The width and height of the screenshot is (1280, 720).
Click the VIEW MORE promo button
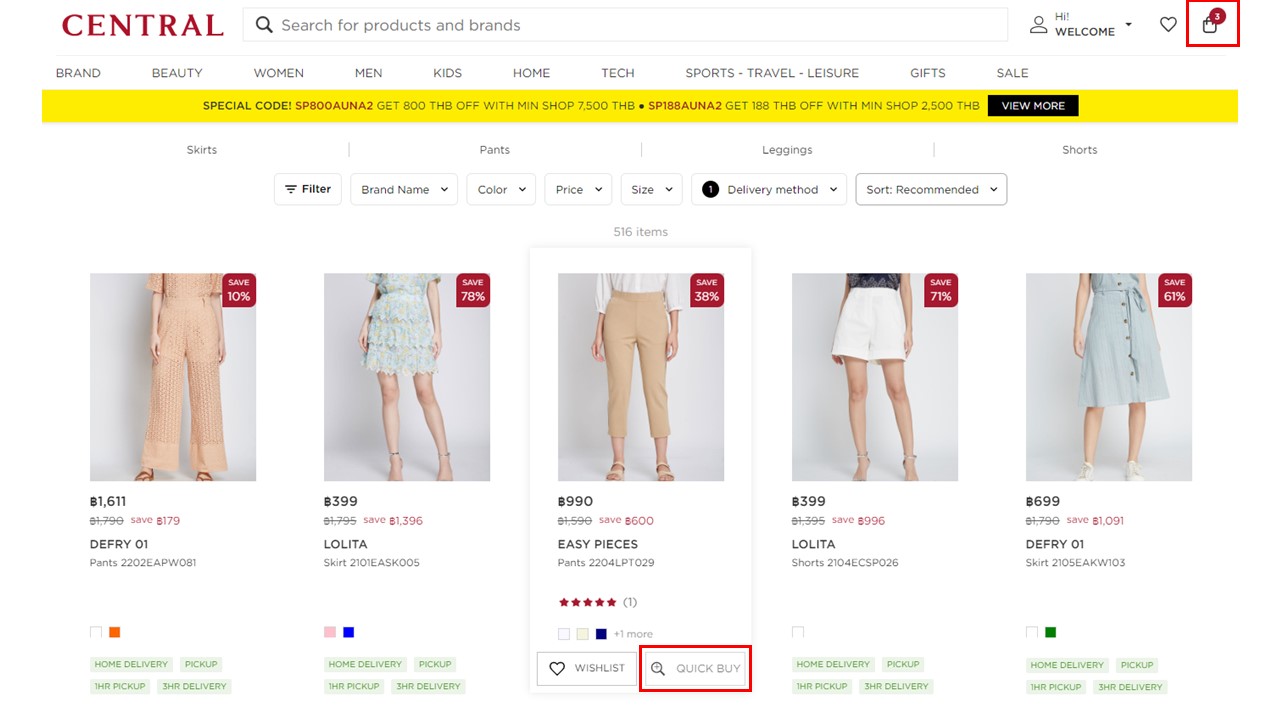pos(1033,106)
